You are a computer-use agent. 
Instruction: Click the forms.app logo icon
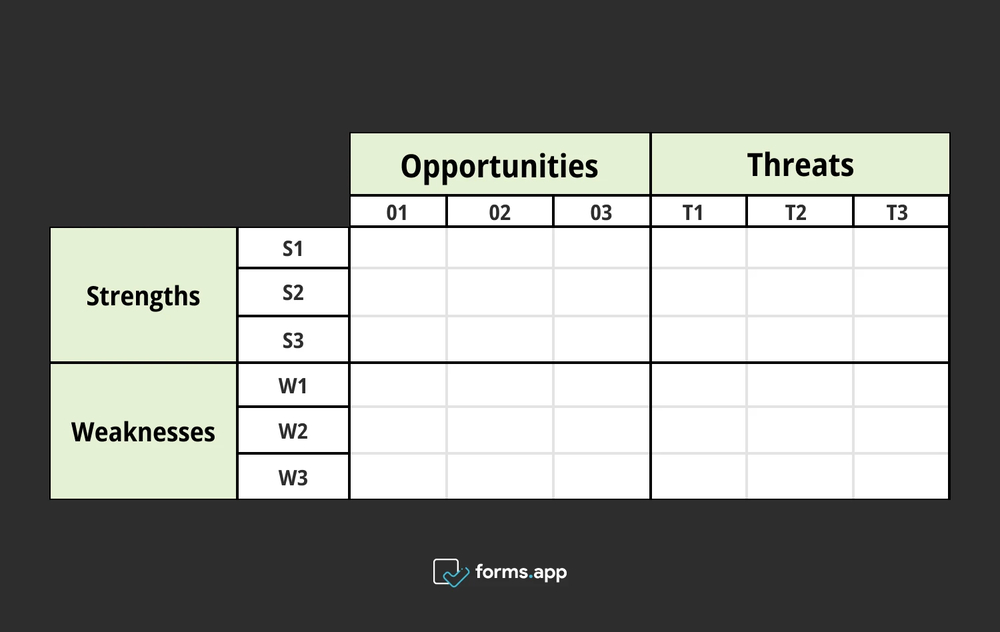[x=451, y=572]
